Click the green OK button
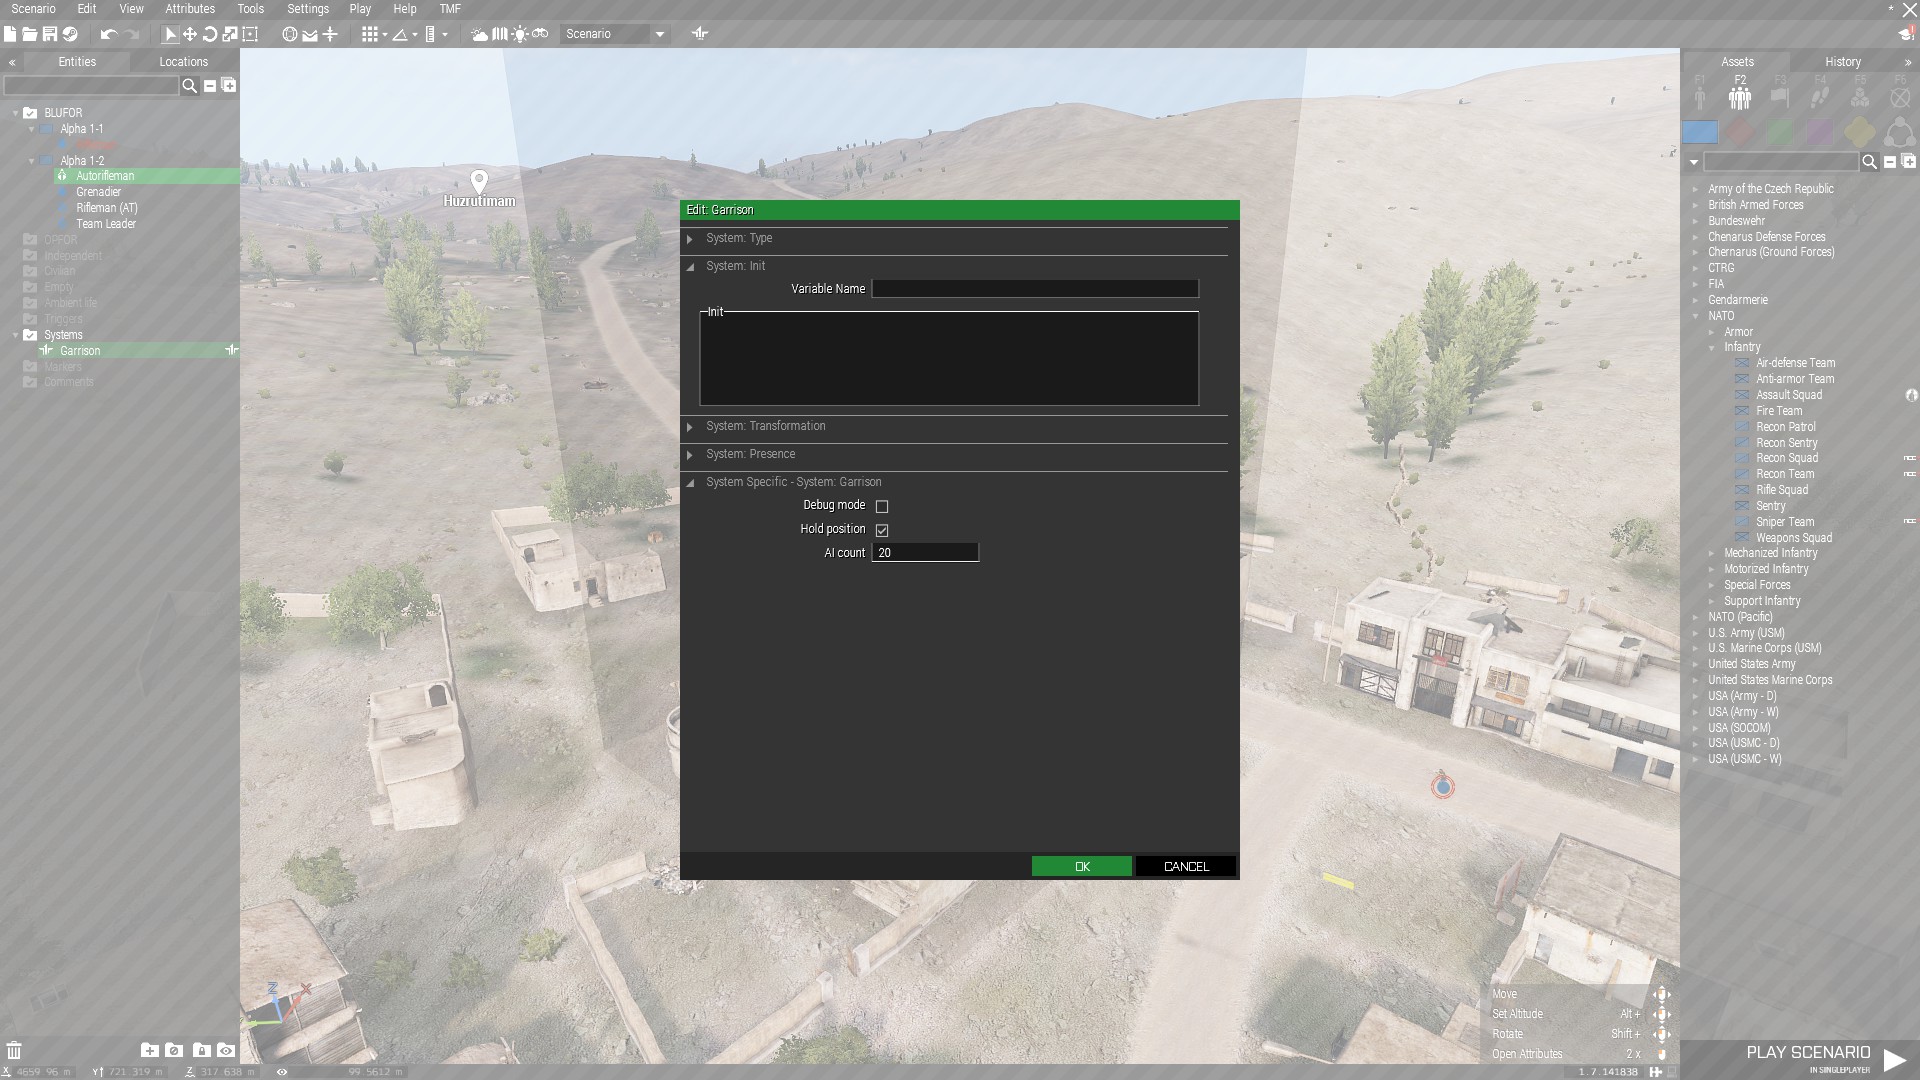The image size is (1920, 1080). [1081, 866]
